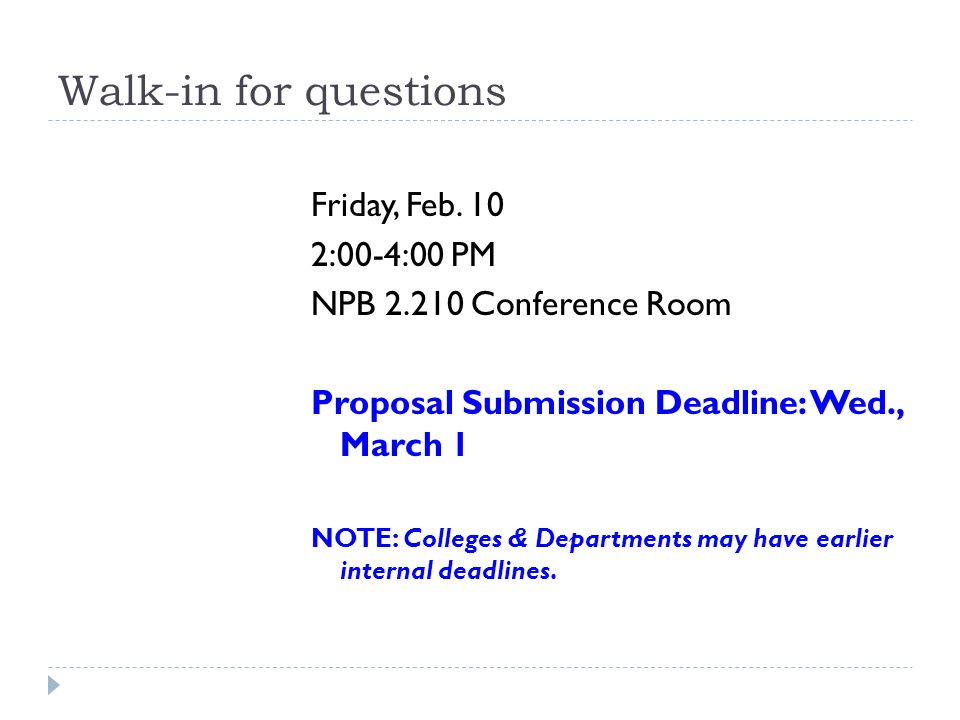Select the slide title 'Walk-in for questions'

coord(282,92)
